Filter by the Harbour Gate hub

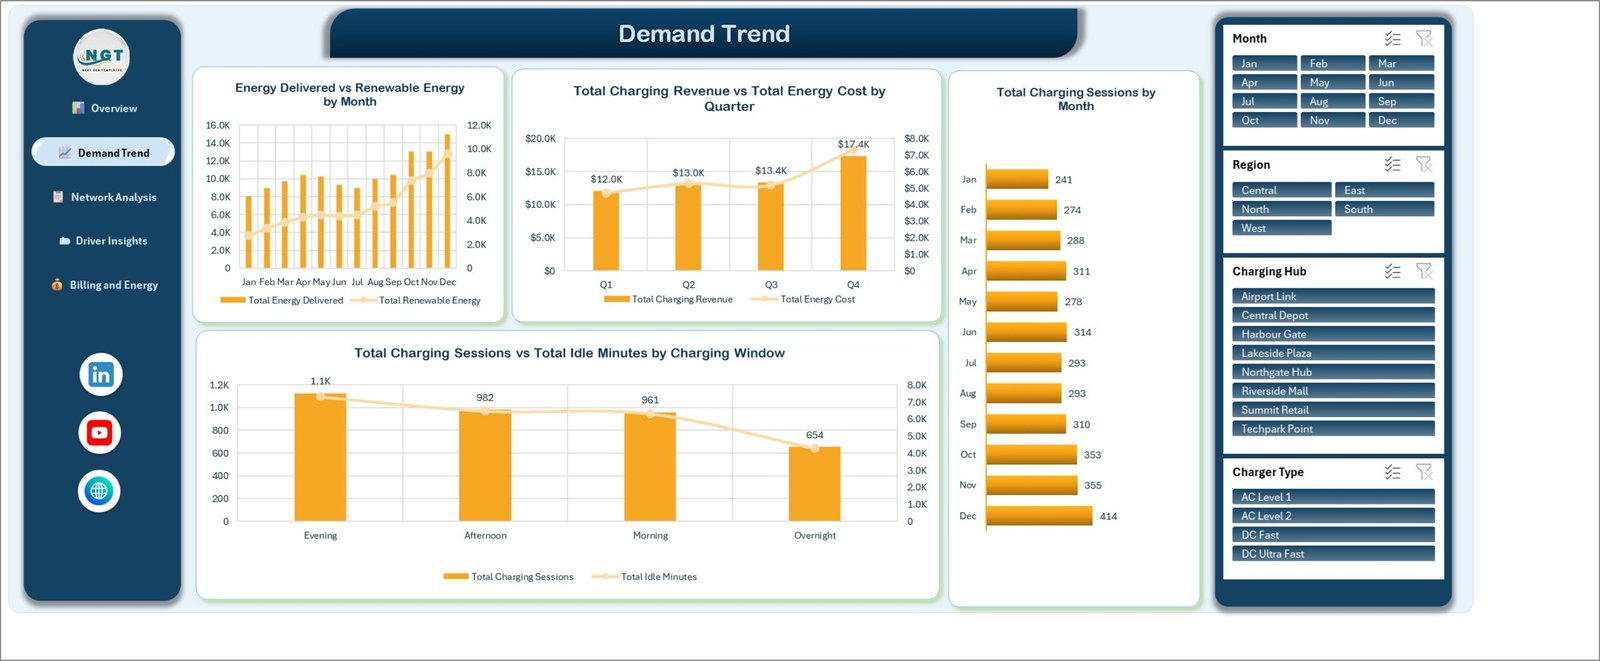(1333, 334)
